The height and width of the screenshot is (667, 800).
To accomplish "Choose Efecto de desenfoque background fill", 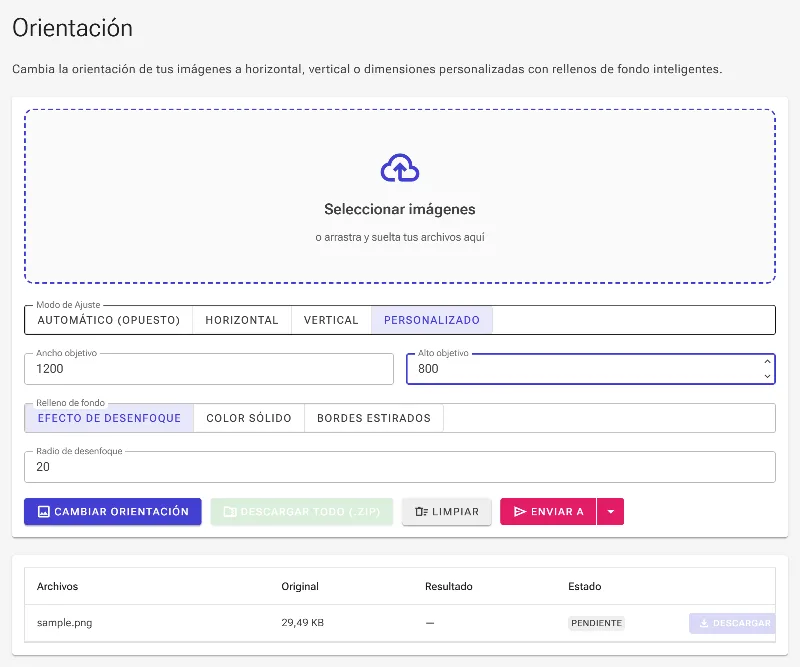I will click(x=109, y=418).
